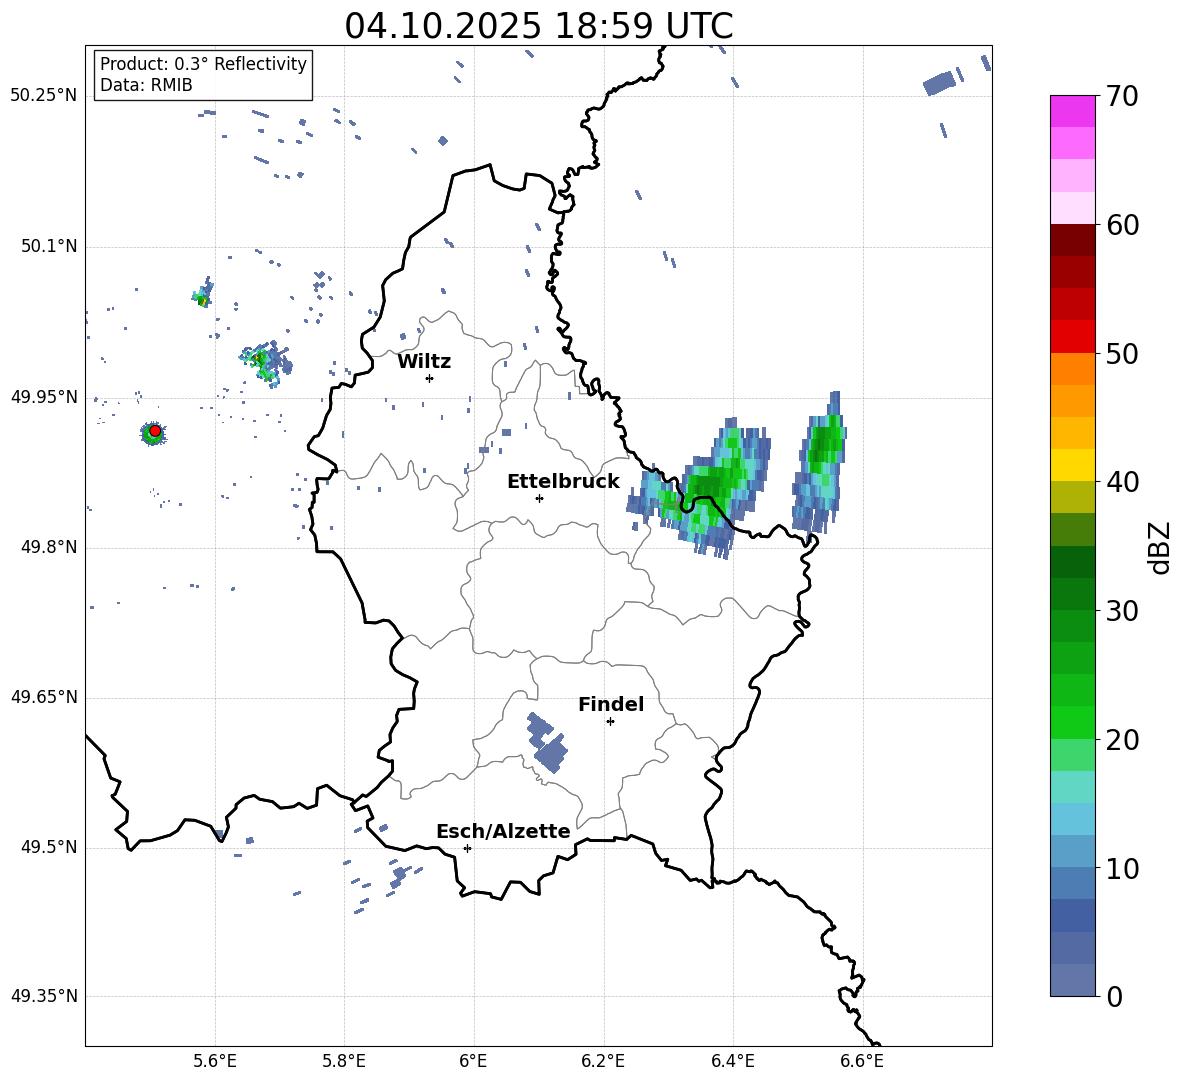The image size is (1184, 1081).
Task: Click the 10 tick on colorbar
Action: tap(1122, 869)
